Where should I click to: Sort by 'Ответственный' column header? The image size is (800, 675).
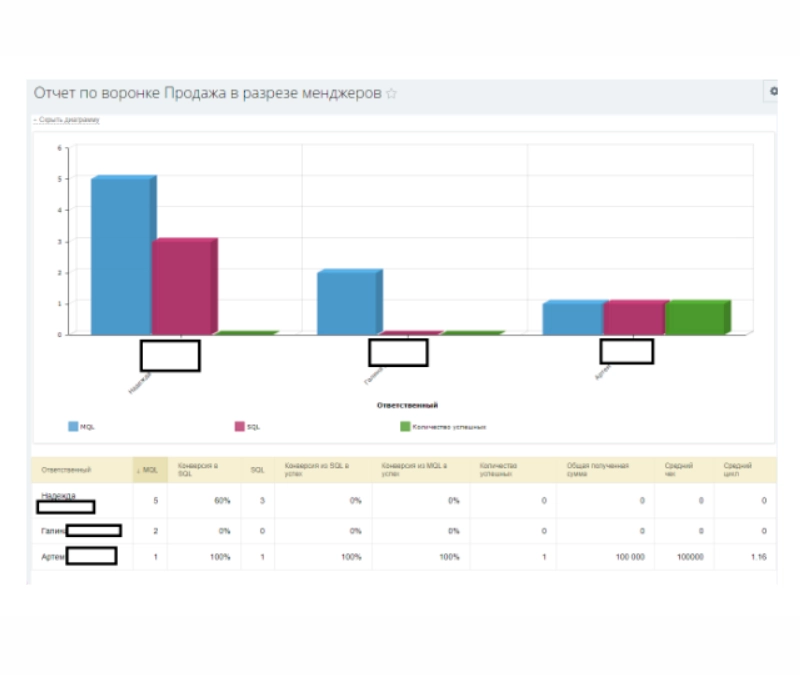pos(66,469)
